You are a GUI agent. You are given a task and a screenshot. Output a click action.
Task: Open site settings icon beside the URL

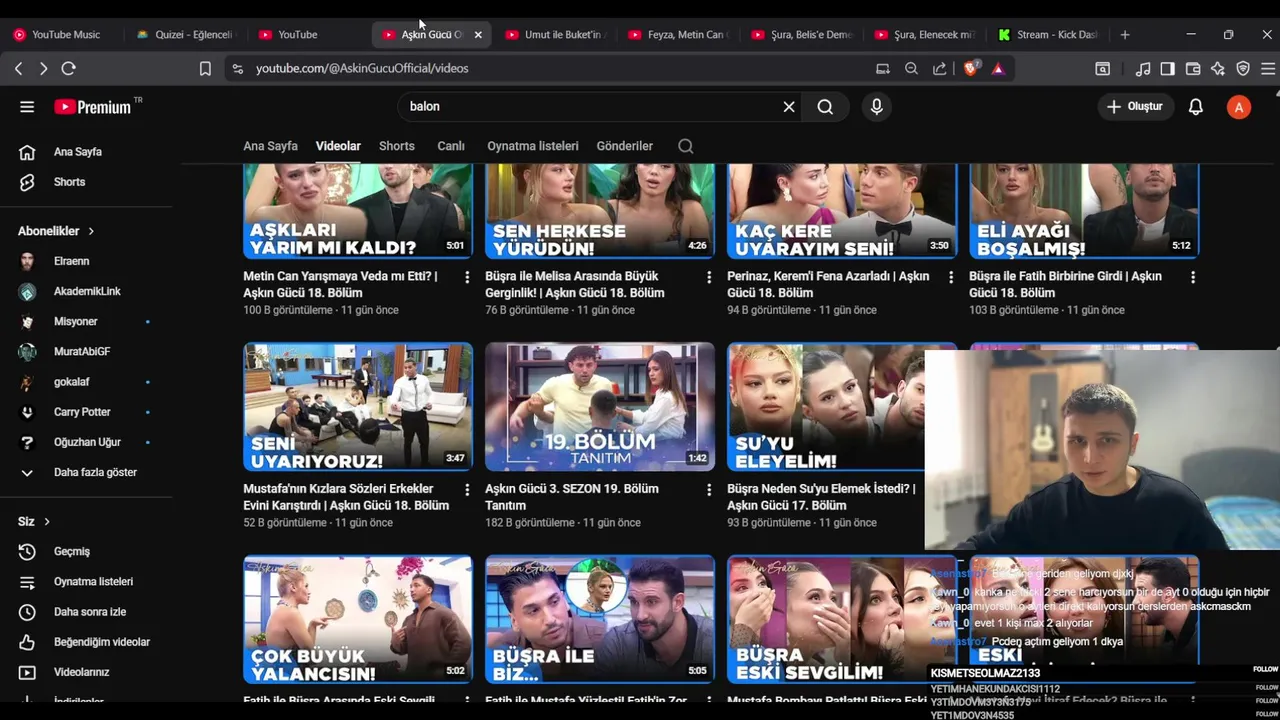coord(237,68)
